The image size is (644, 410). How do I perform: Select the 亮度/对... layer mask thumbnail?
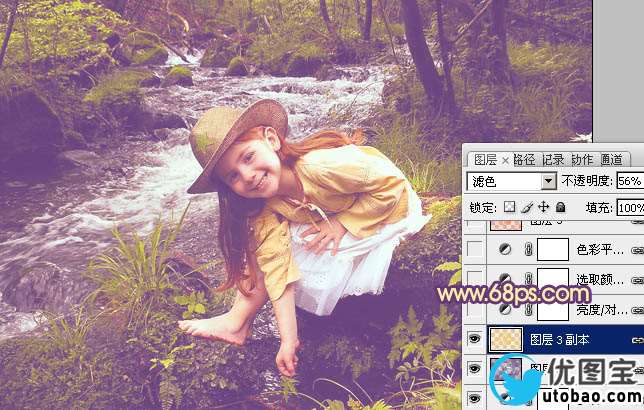point(553,310)
